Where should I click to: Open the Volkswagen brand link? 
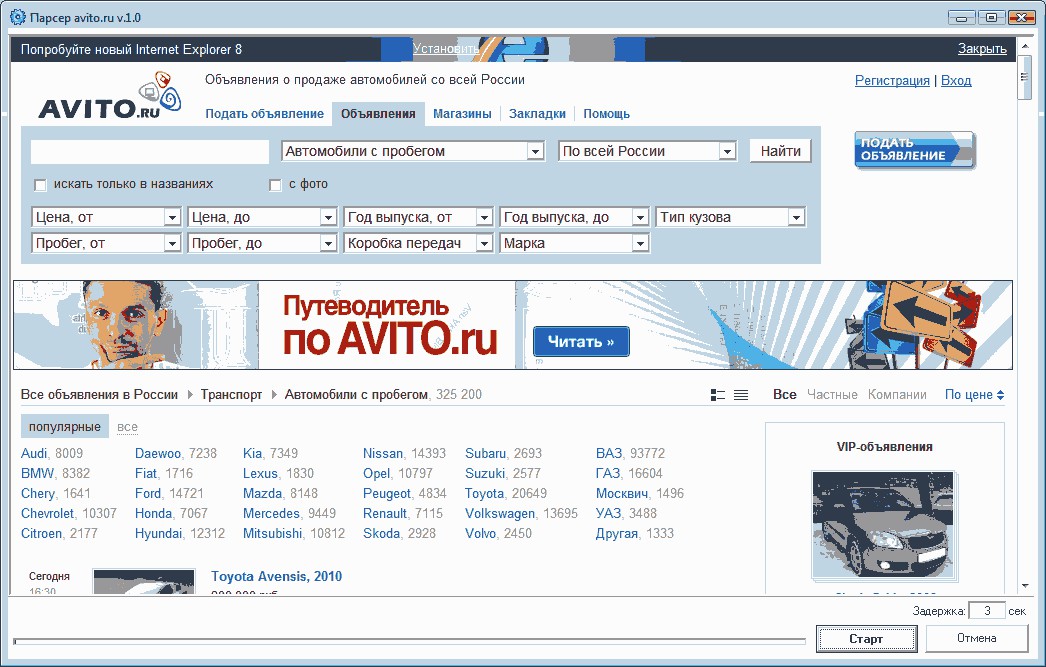500,514
